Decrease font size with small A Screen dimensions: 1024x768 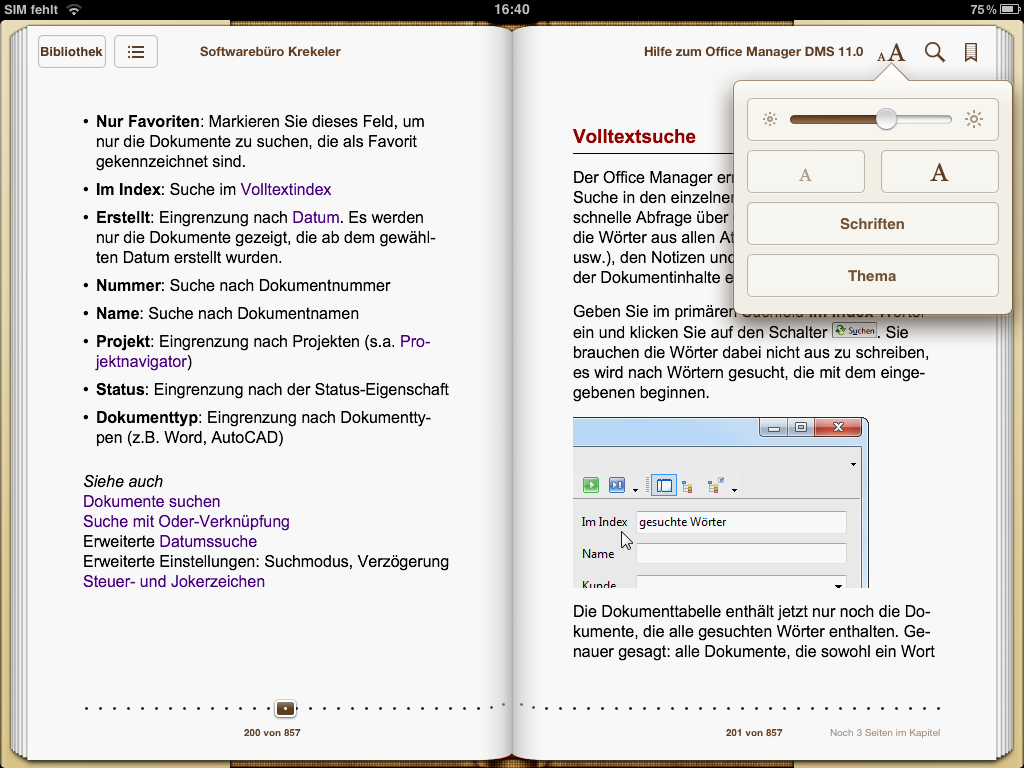click(x=806, y=172)
